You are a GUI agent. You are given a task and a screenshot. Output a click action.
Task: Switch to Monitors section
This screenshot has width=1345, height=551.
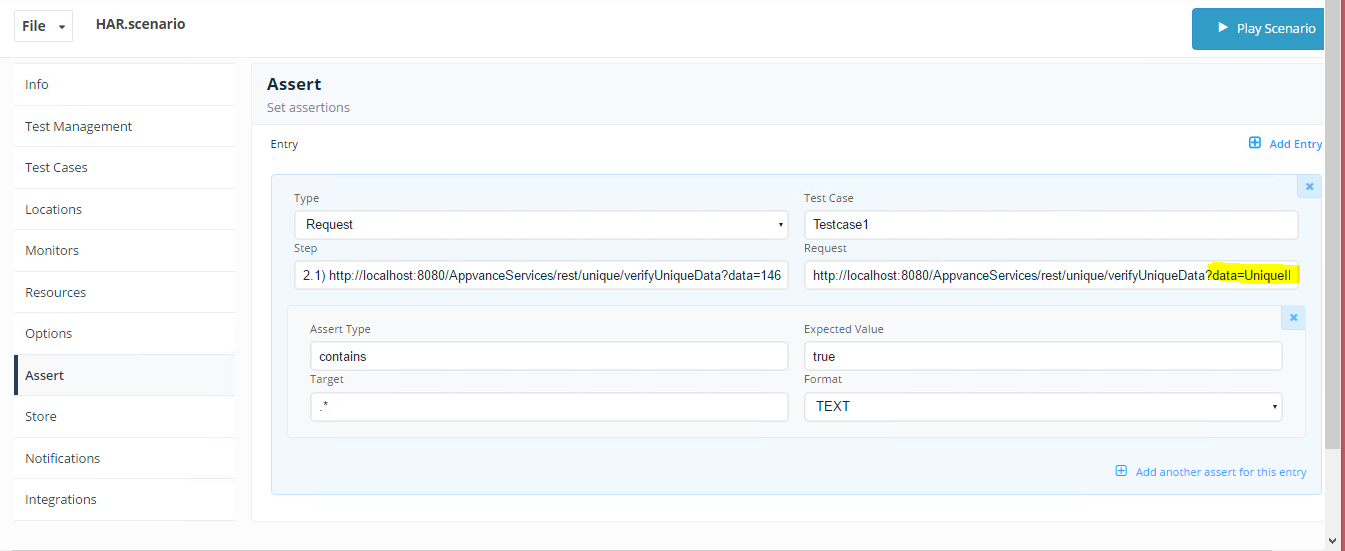click(x=124, y=250)
